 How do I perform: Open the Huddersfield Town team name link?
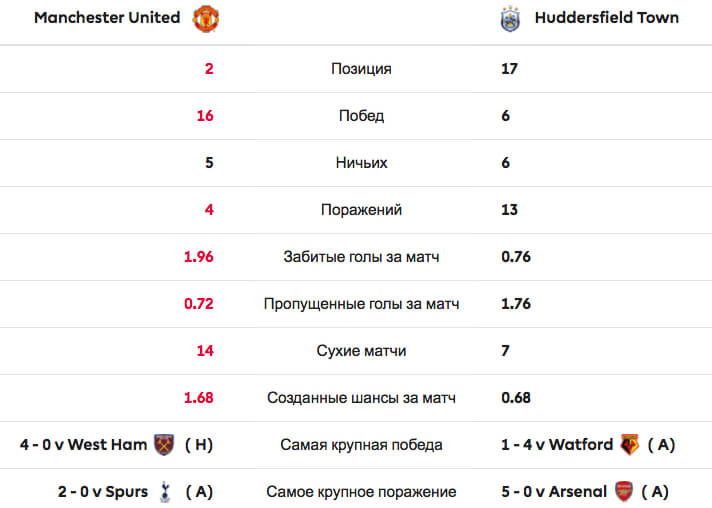click(x=607, y=18)
